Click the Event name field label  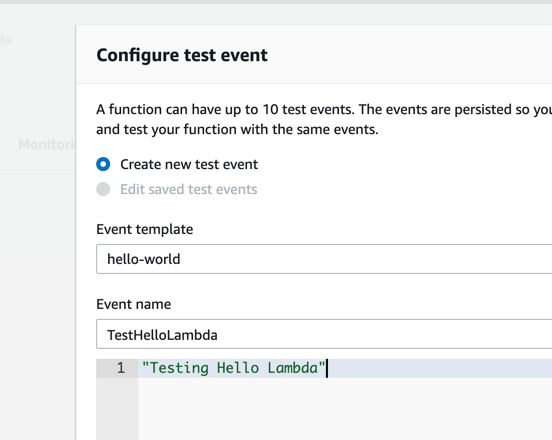point(134,304)
